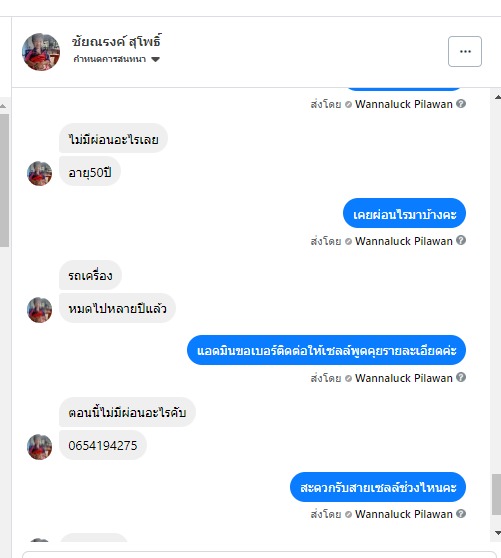Click the message input field at bottom
The height and width of the screenshot is (558, 501).
coord(259,554)
